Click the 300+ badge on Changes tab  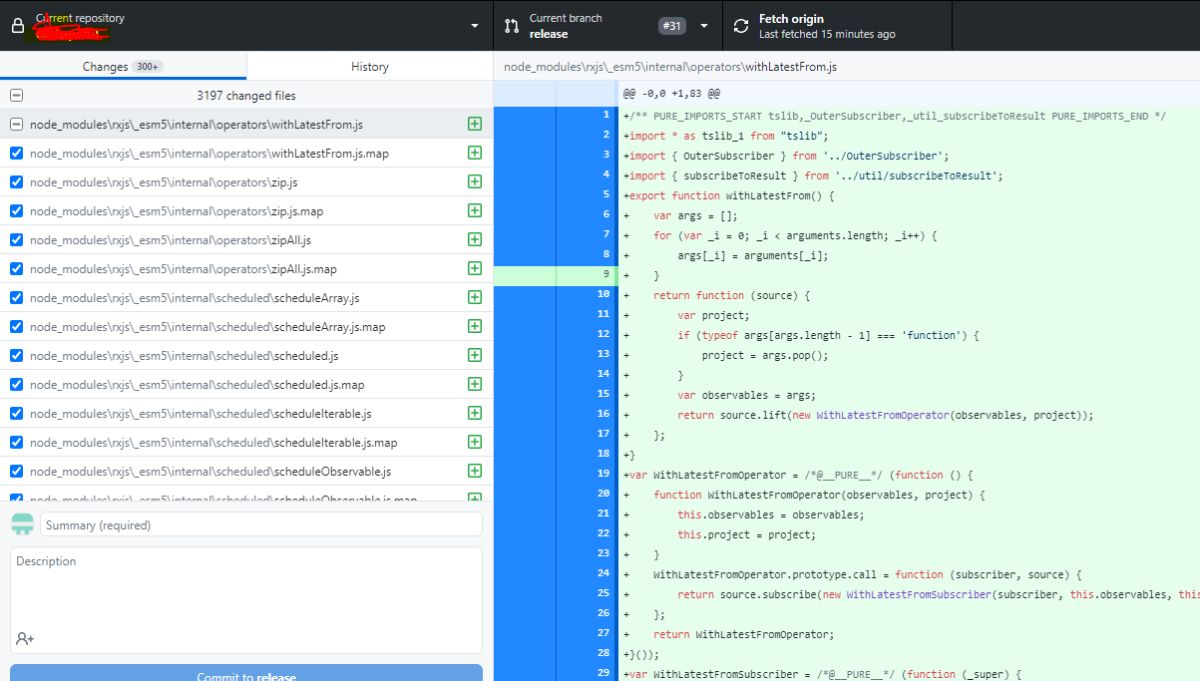click(148, 66)
